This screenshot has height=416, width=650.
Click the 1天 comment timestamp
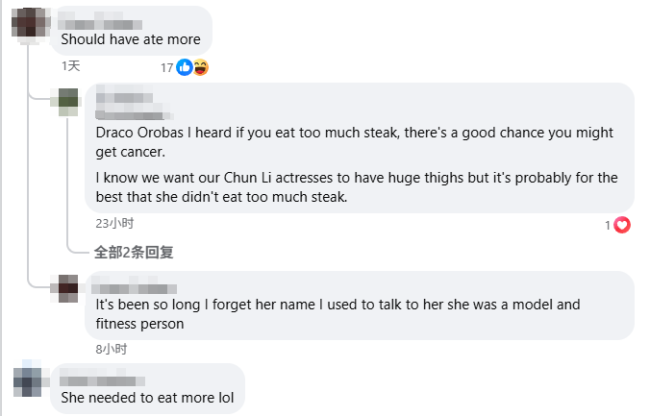tap(70, 66)
